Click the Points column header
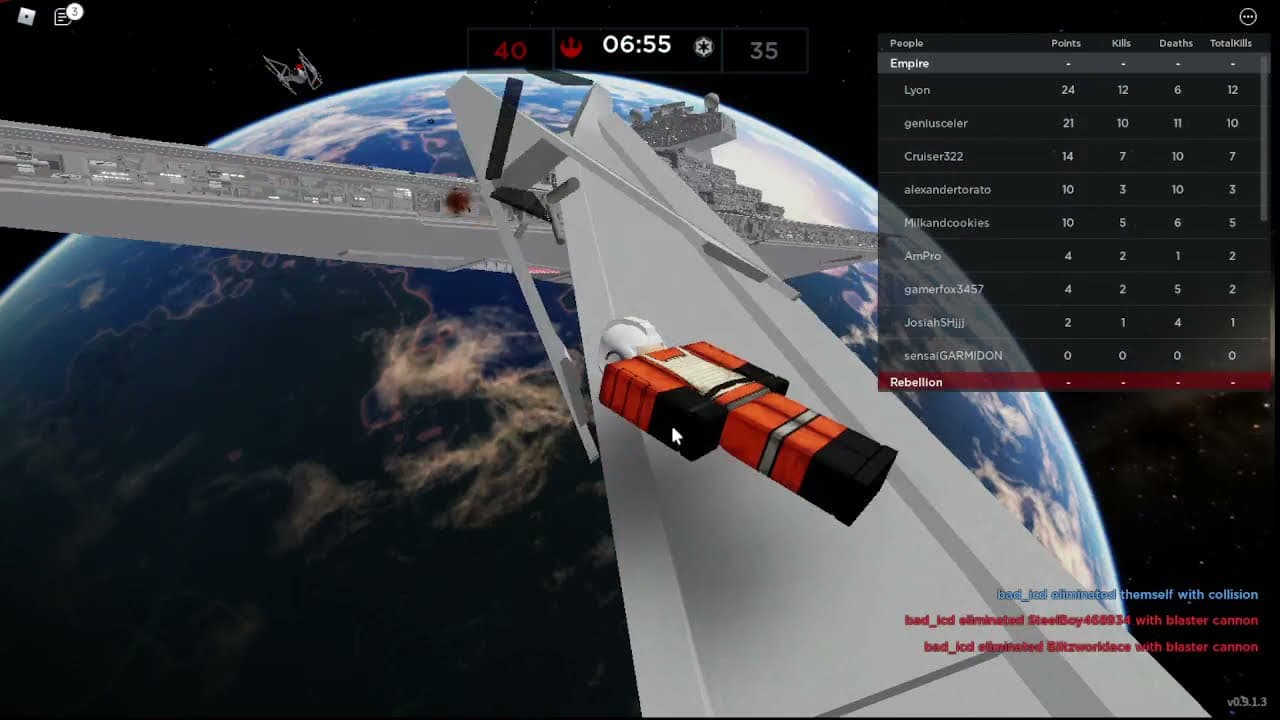The image size is (1280, 720). [x=1066, y=43]
